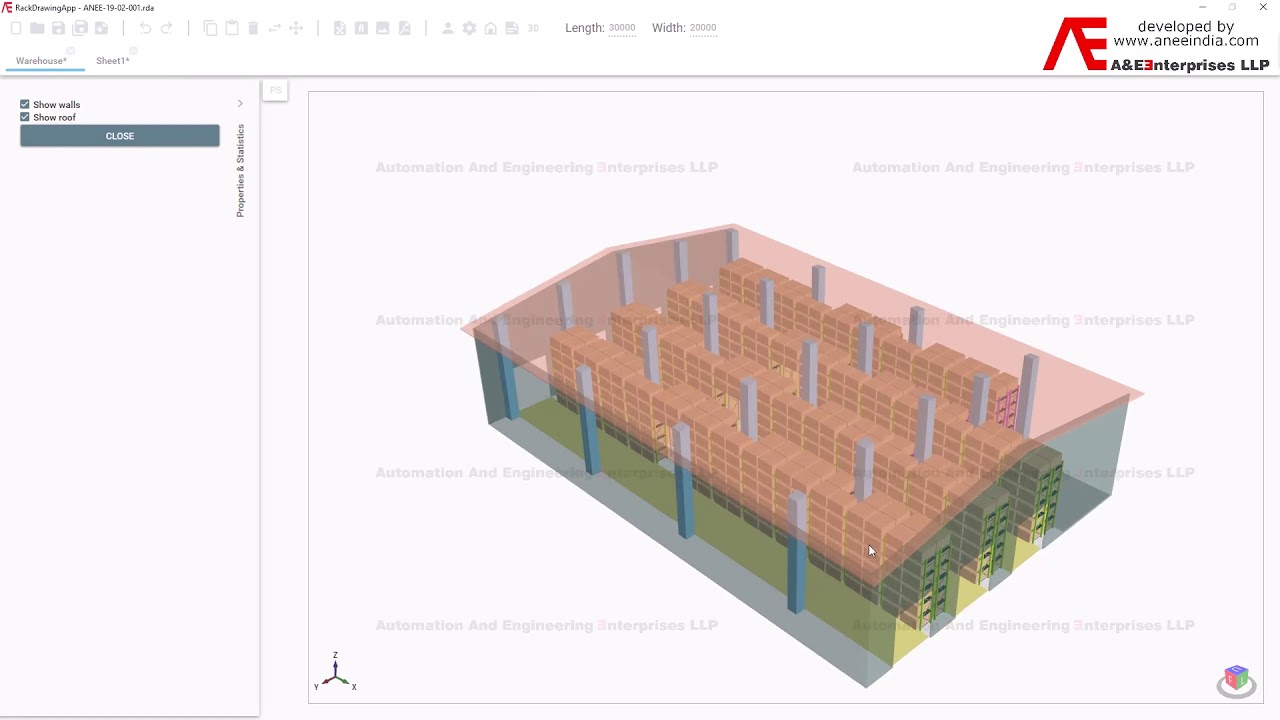Export the view as an image

click(x=383, y=28)
